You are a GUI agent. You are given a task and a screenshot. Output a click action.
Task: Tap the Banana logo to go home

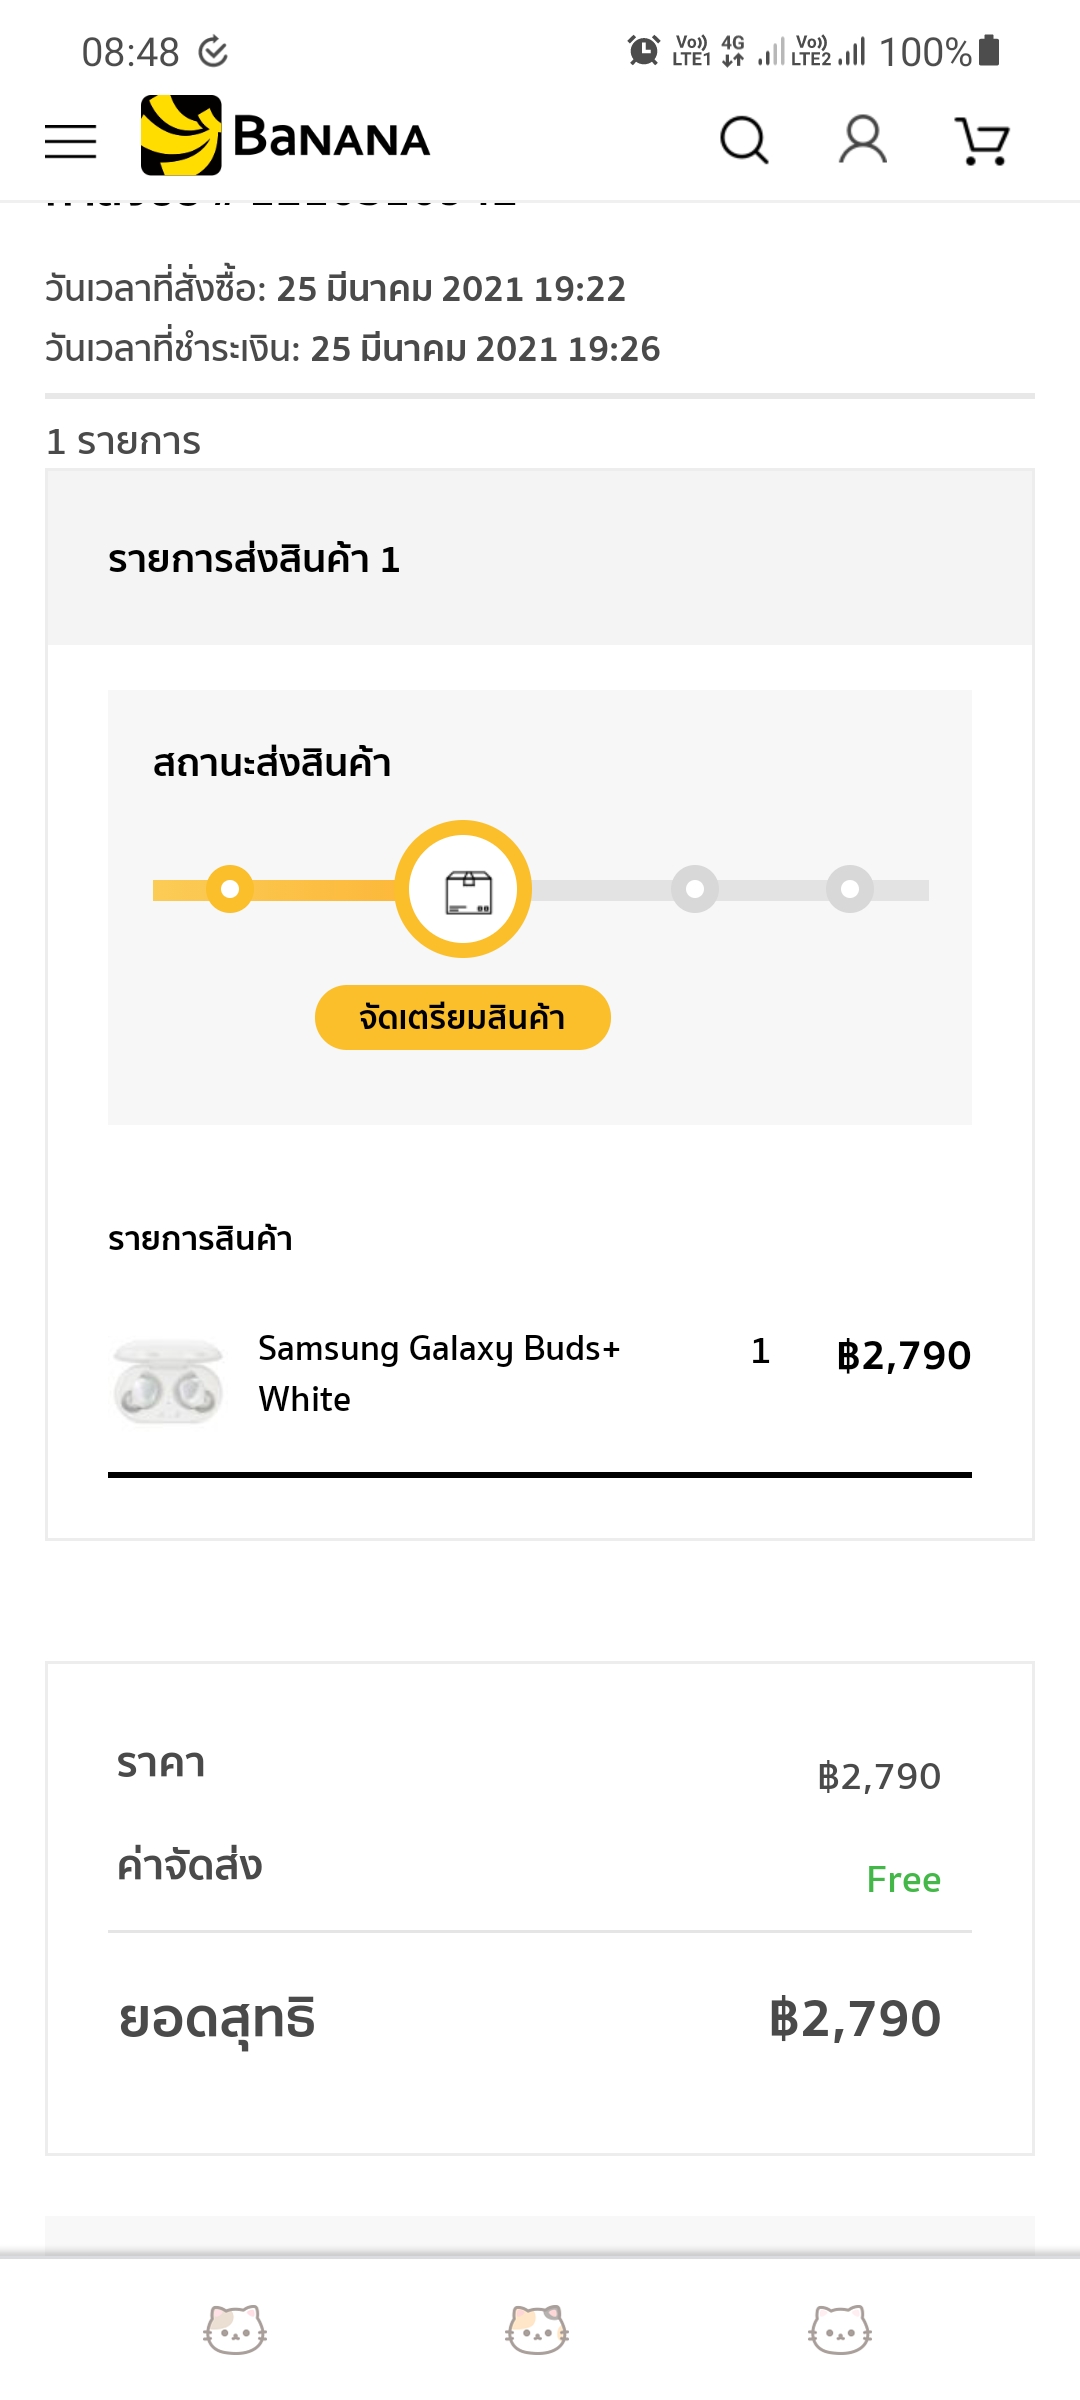286,137
